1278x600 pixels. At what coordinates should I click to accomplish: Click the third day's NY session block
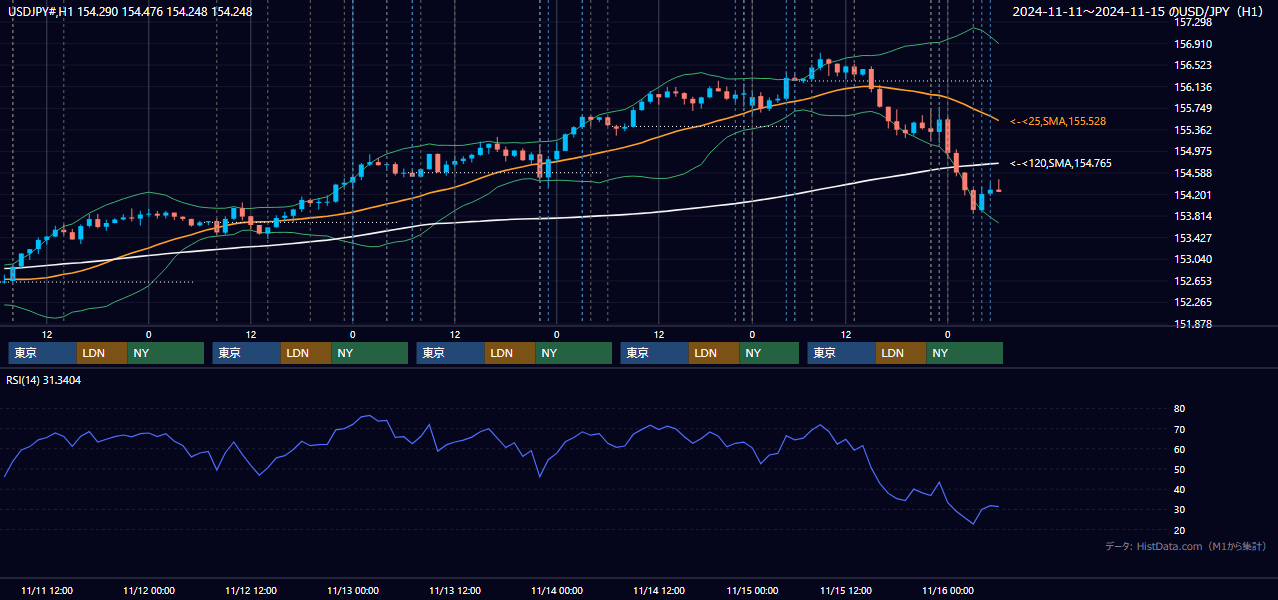(x=574, y=353)
